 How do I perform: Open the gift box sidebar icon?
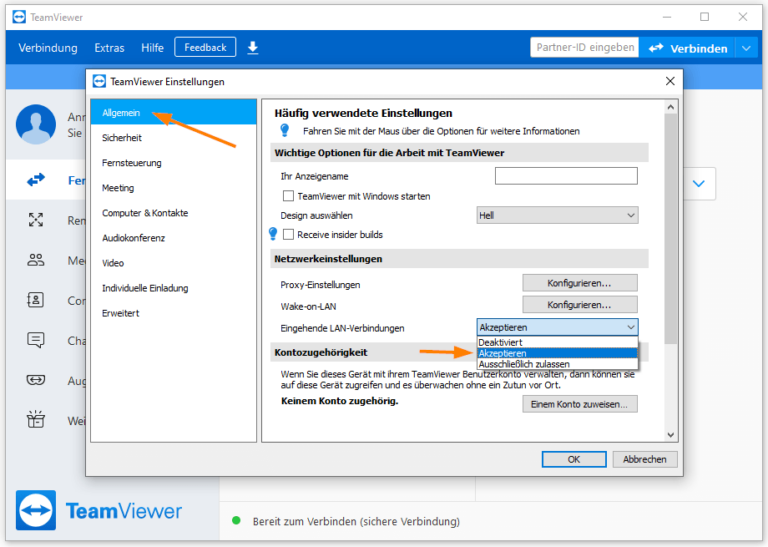click(x=36, y=420)
